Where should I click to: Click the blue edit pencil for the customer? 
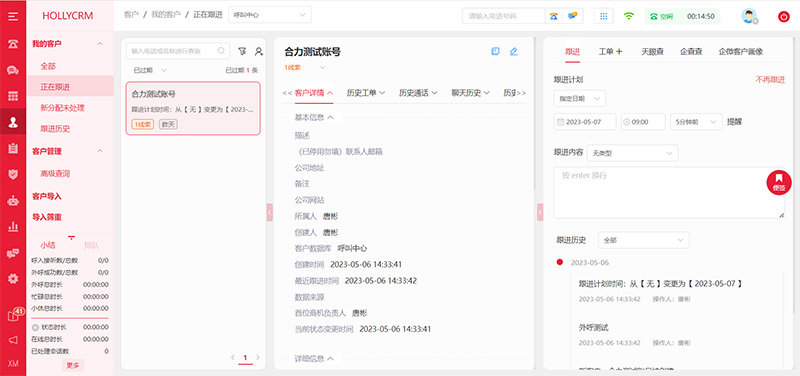514,51
